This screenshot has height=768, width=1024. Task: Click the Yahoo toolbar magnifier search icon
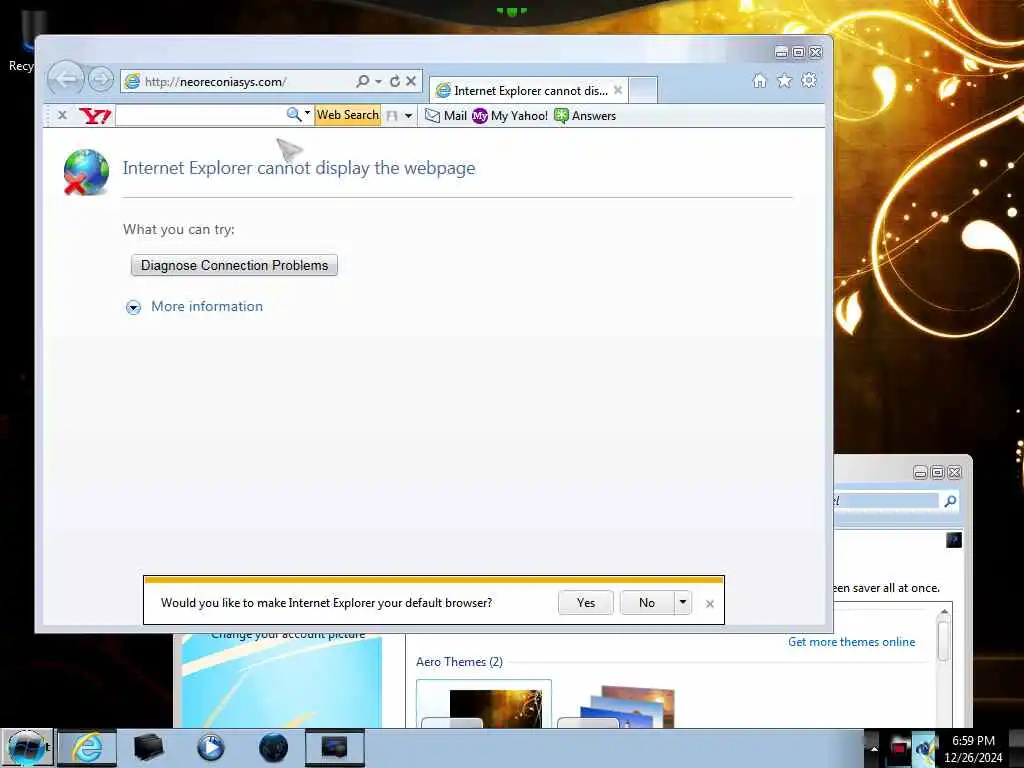point(293,115)
